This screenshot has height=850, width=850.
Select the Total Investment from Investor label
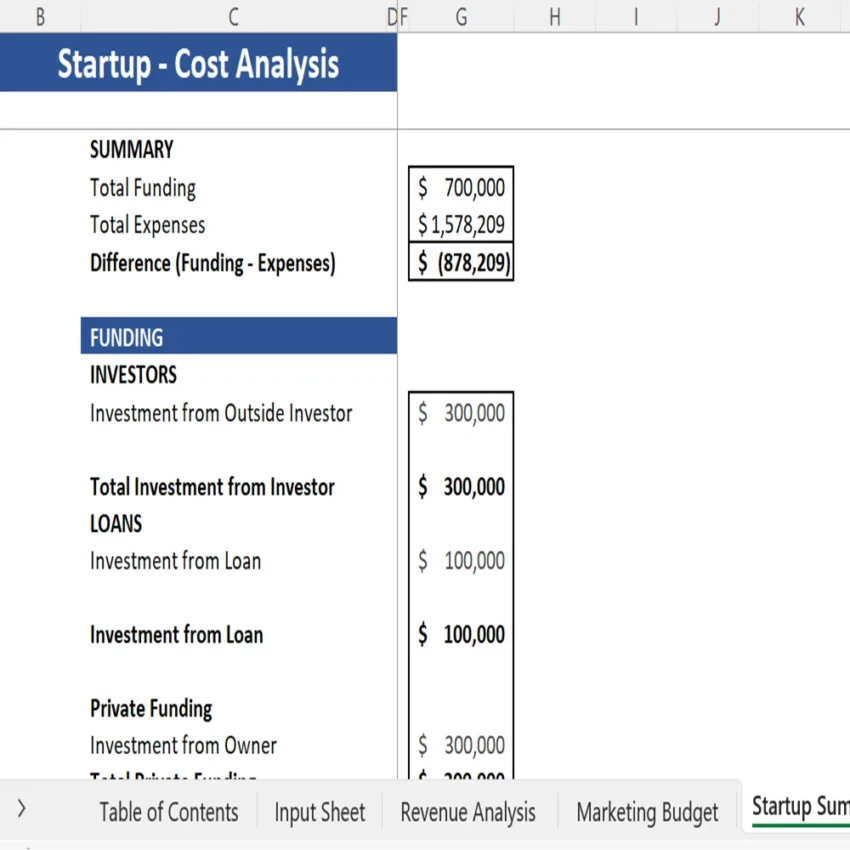(212, 487)
